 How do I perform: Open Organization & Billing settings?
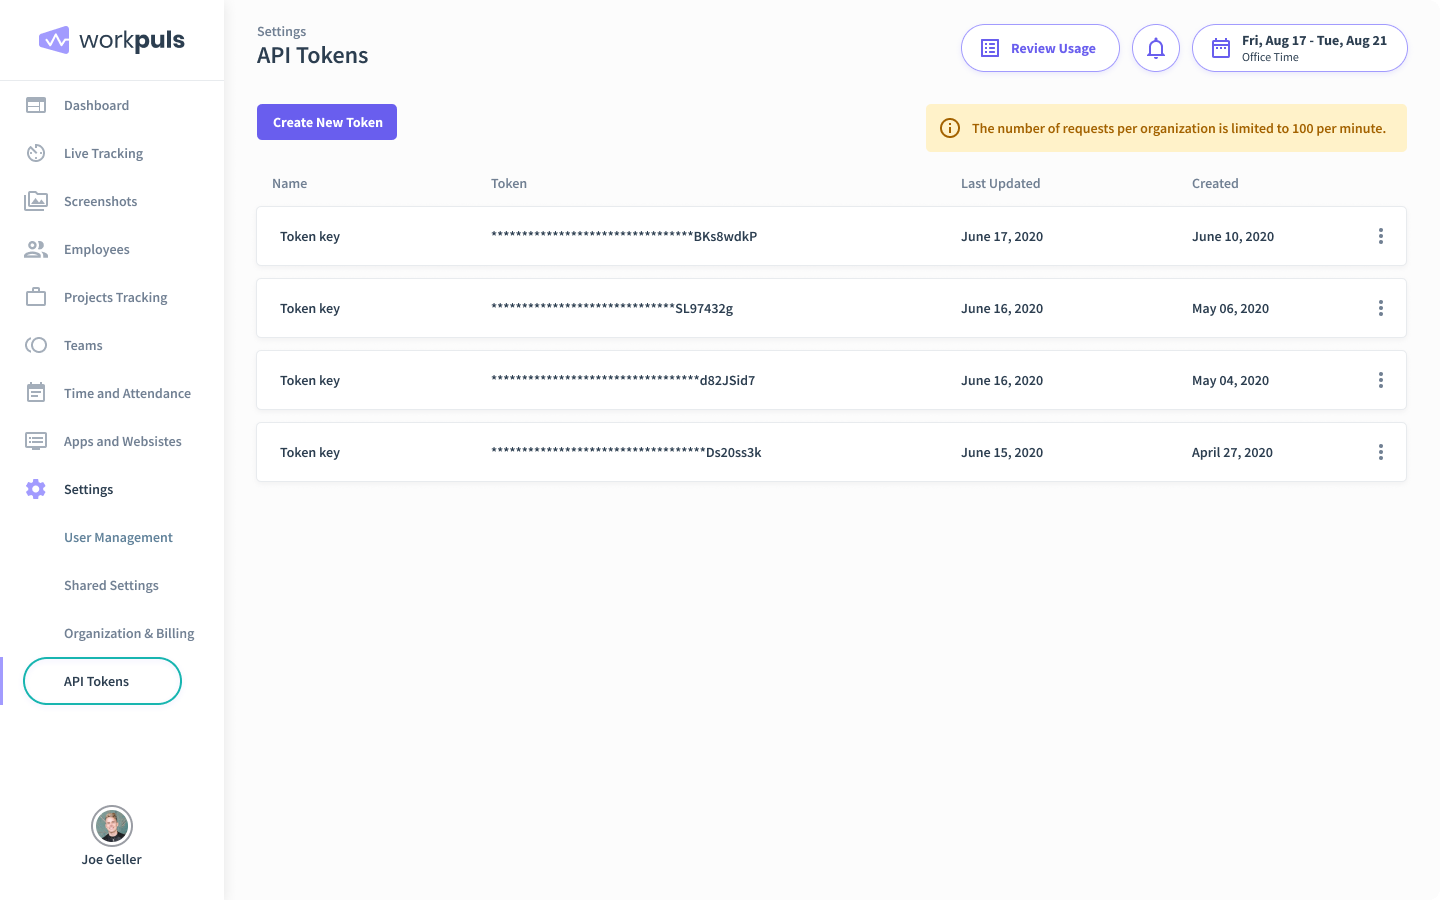point(129,633)
